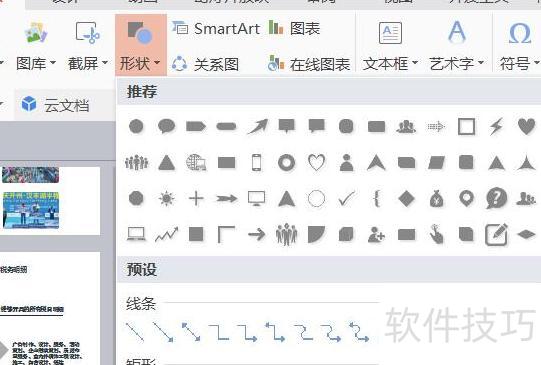Select the plain elbow connector

219,332
